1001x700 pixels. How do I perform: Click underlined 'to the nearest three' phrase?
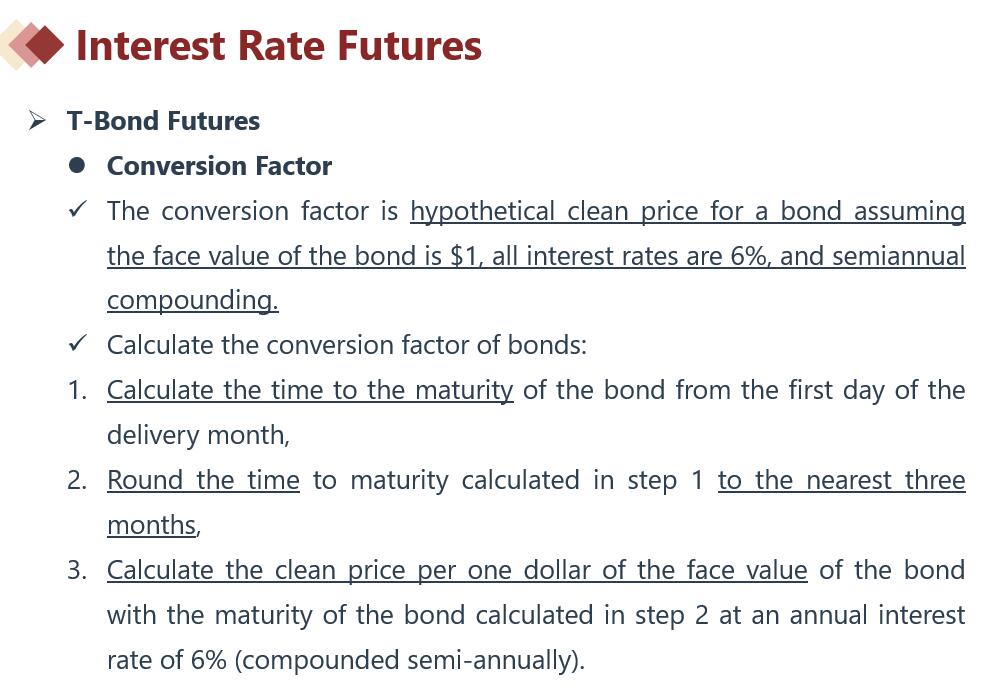841,480
